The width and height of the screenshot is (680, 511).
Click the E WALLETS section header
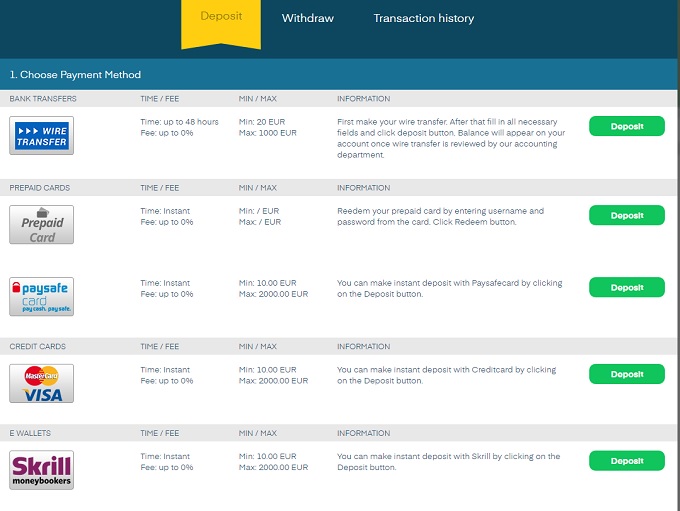click(x=30, y=434)
